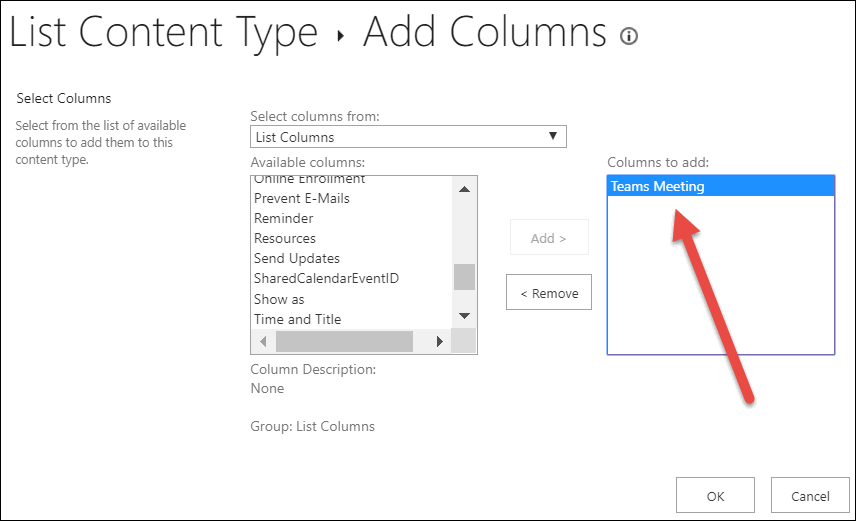
Task: Click the list scroll down arrow
Action: [x=465, y=316]
